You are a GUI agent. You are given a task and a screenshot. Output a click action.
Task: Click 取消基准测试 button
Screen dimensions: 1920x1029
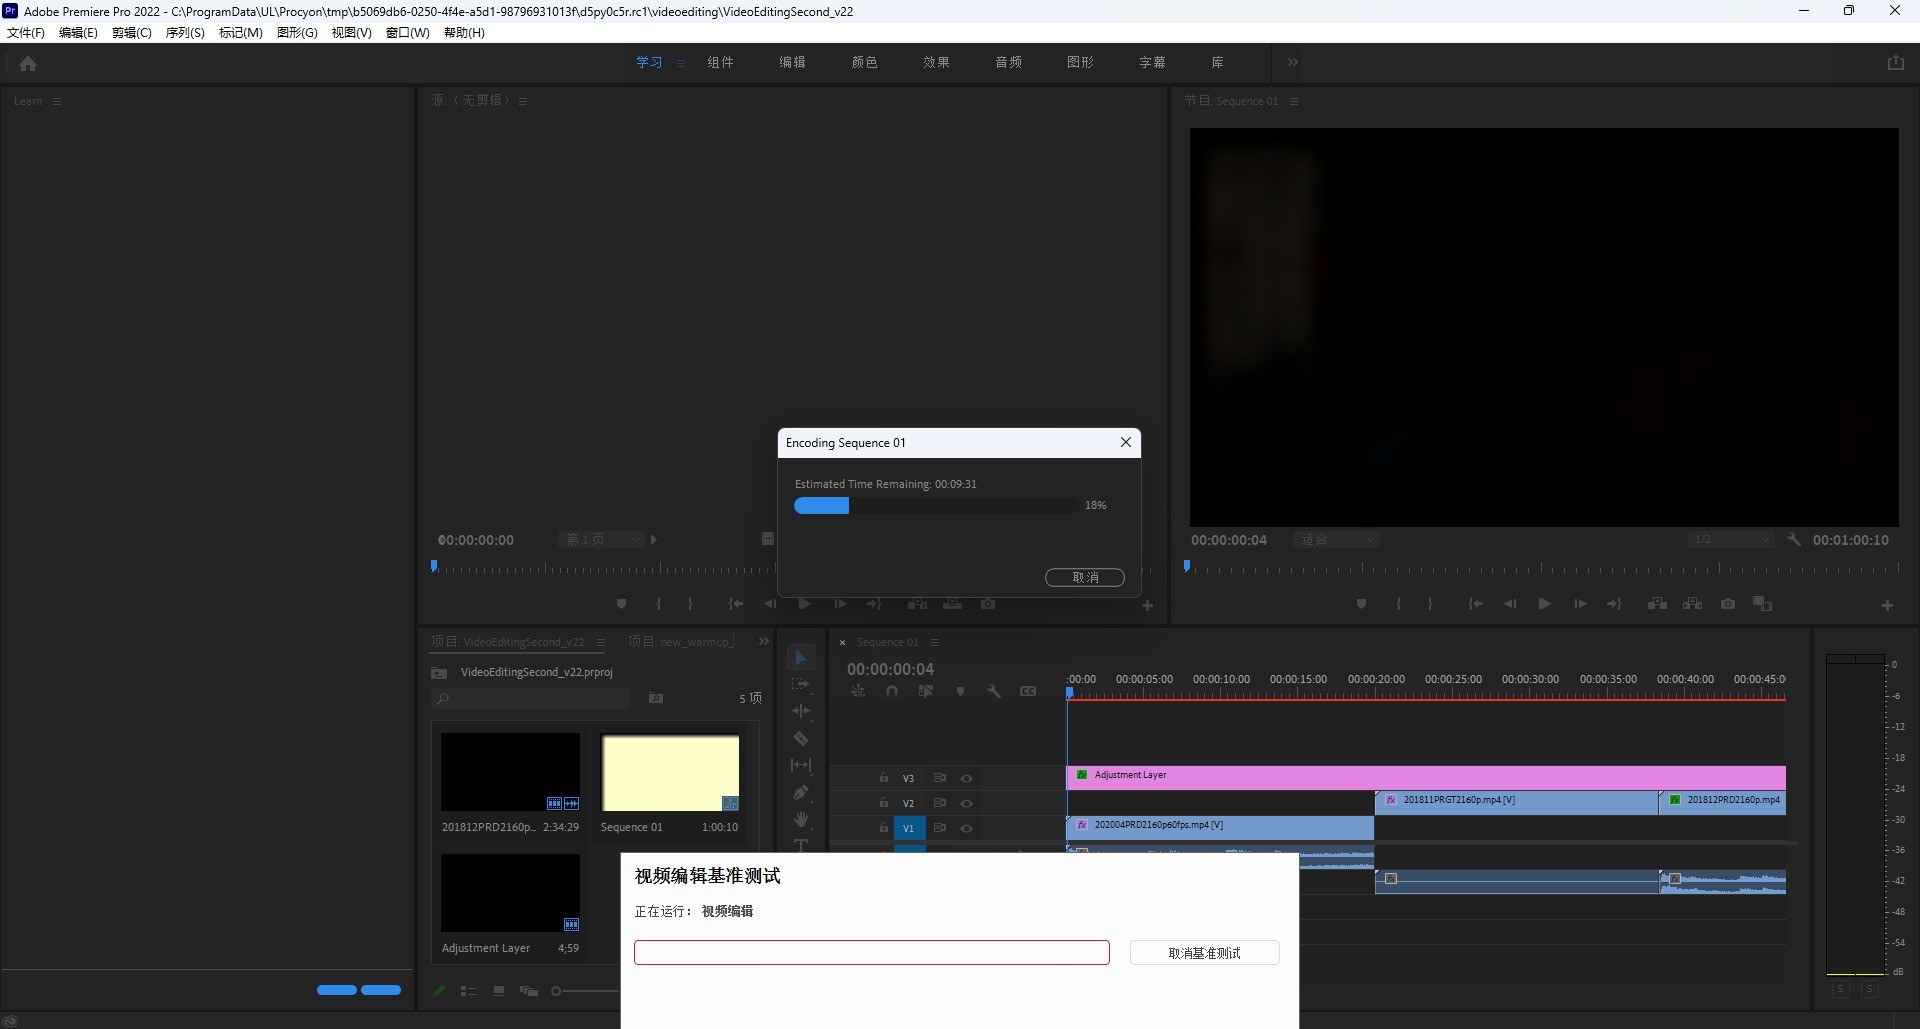1205,953
